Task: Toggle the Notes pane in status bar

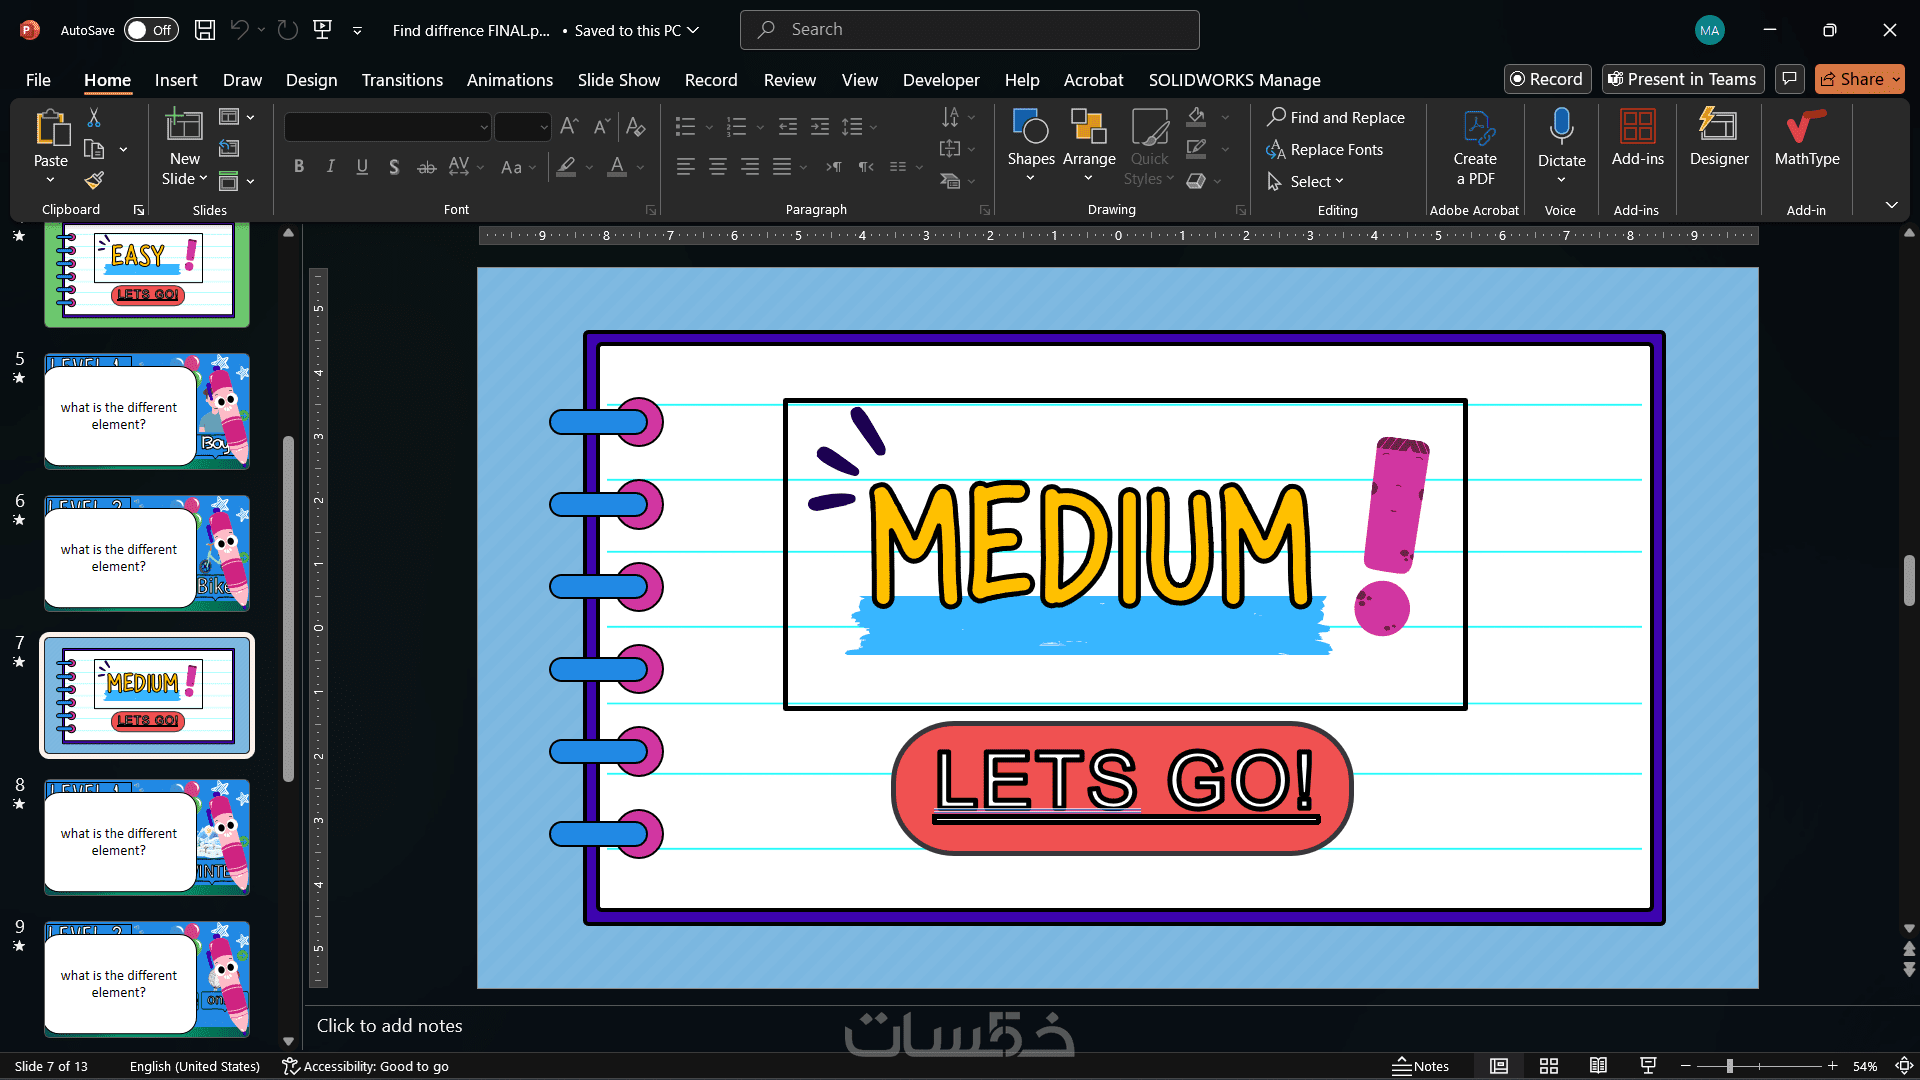Action: tap(1420, 1066)
